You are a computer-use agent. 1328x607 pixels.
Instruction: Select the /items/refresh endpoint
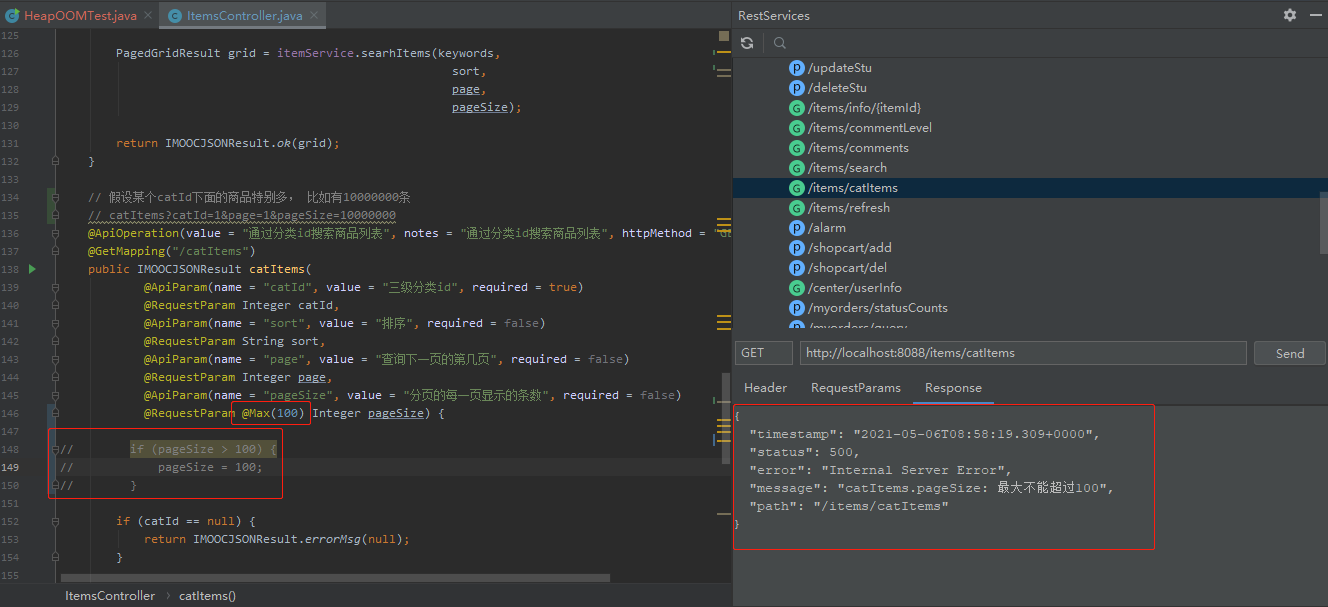point(848,208)
